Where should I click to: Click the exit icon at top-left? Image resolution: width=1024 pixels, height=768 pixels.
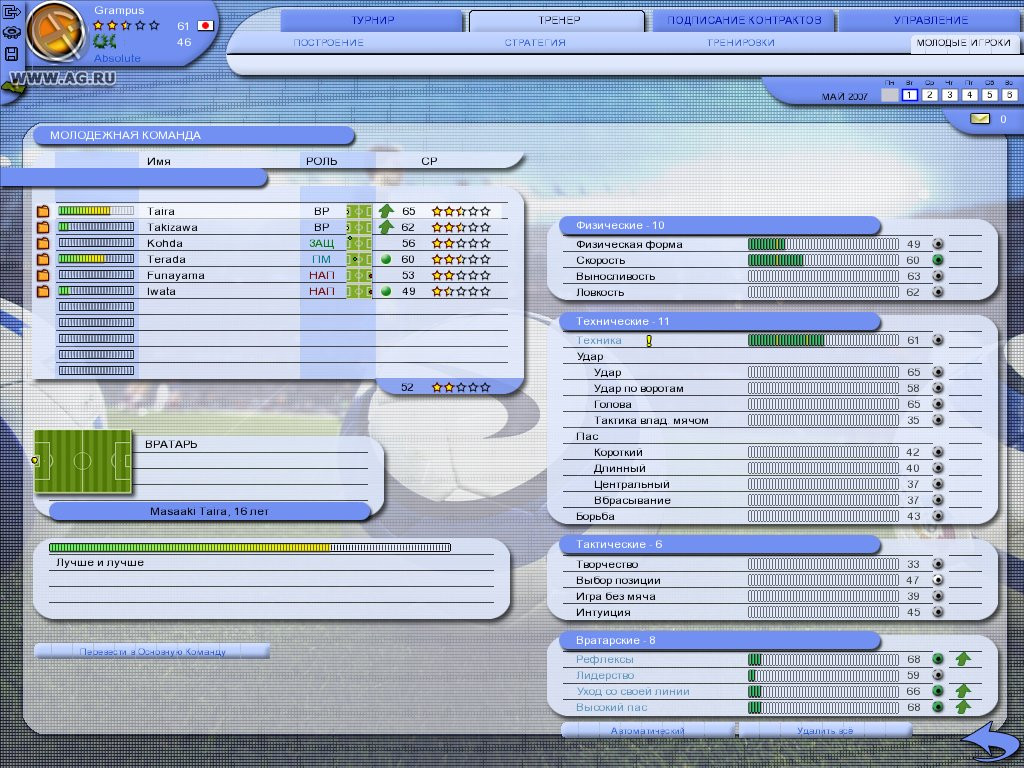12,11
